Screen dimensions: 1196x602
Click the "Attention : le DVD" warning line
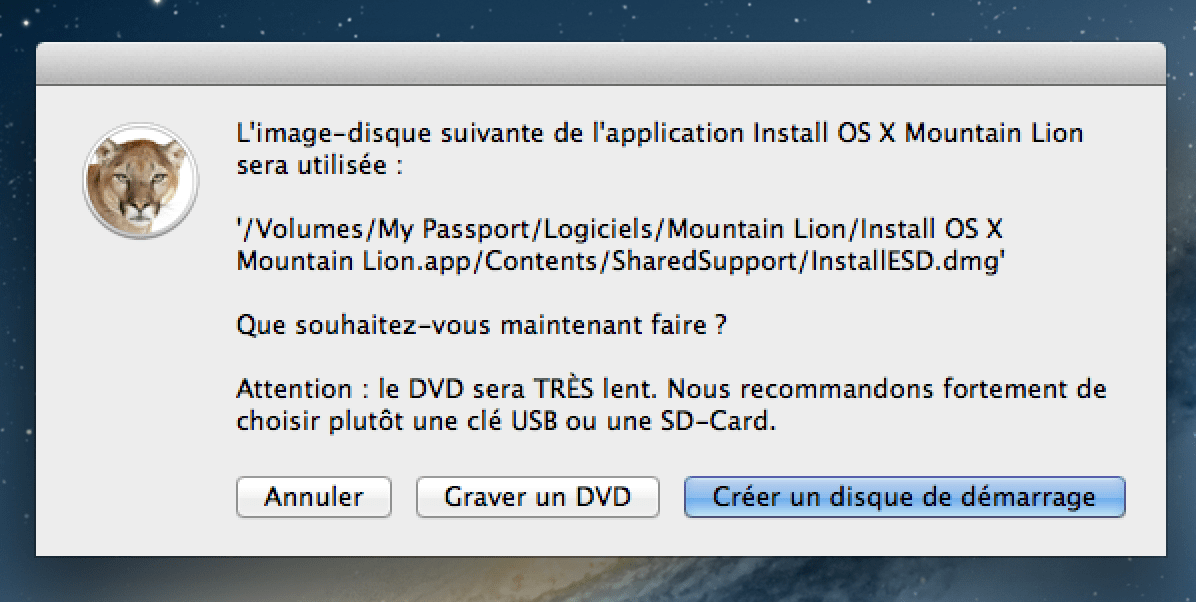(671, 389)
